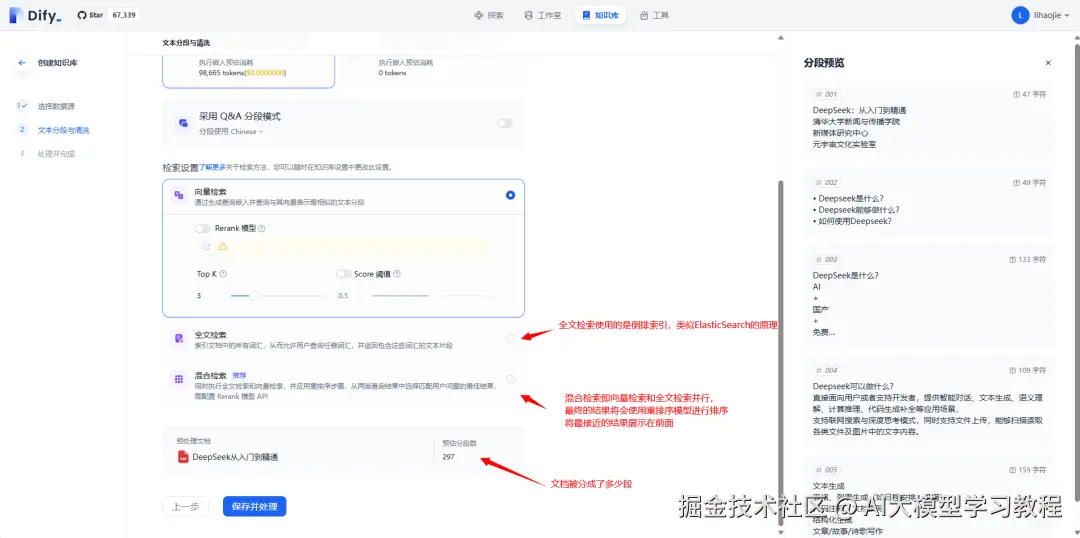1080x538 pixels.
Task: Select the 全文检索 radio button
Action: (510, 338)
